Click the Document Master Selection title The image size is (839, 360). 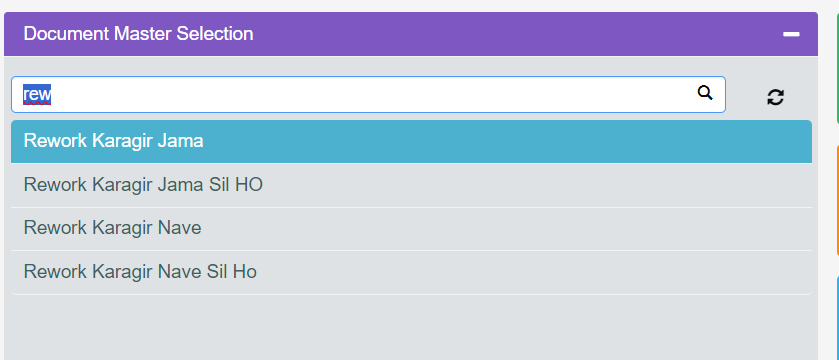(x=138, y=34)
